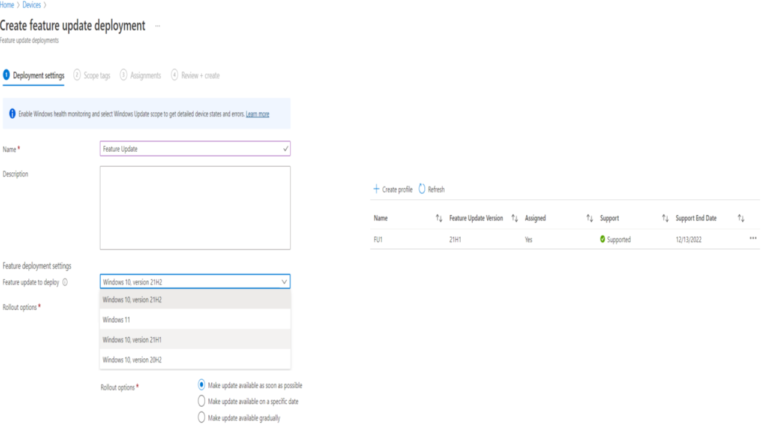The height and width of the screenshot is (432, 768).
Task: Click the Description text area
Action: pyautogui.click(x=195, y=208)
